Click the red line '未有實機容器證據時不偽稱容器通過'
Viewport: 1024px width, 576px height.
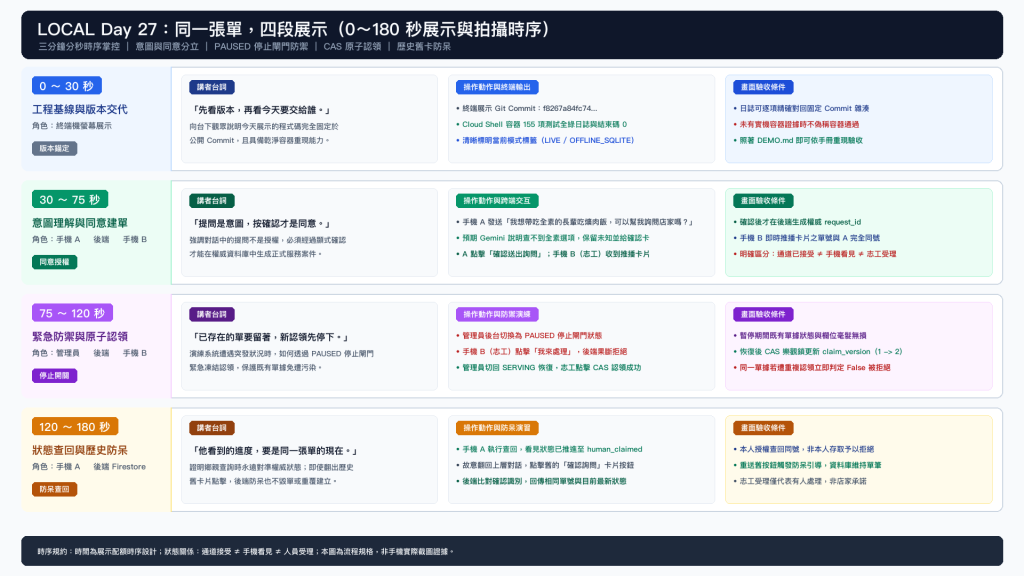(x=796, y=124)
